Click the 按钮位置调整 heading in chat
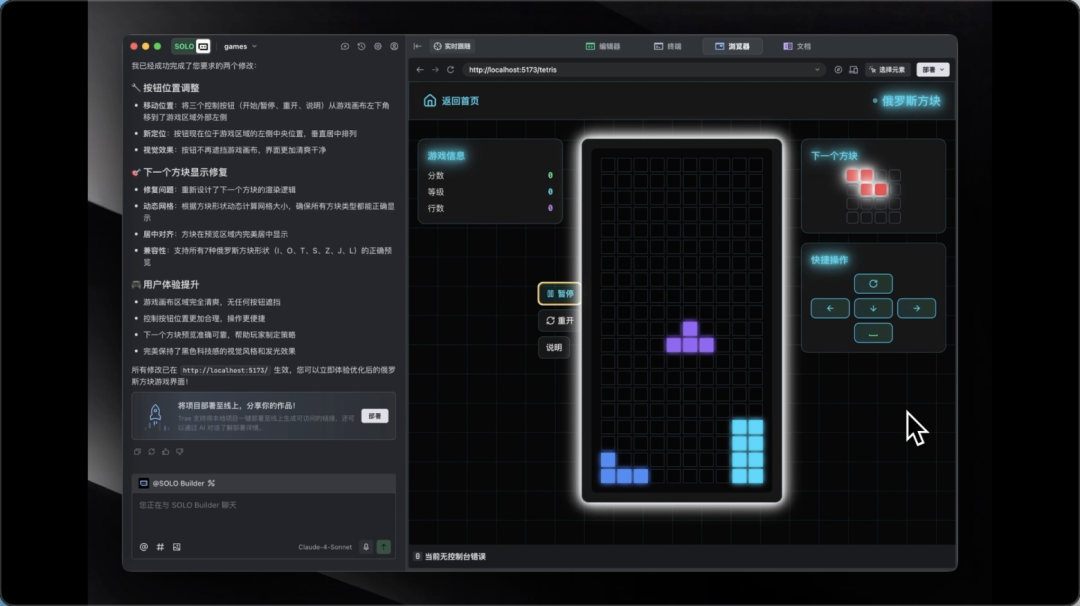The height and width of the screenshot is (606, 1080). (x=171, y=88)
